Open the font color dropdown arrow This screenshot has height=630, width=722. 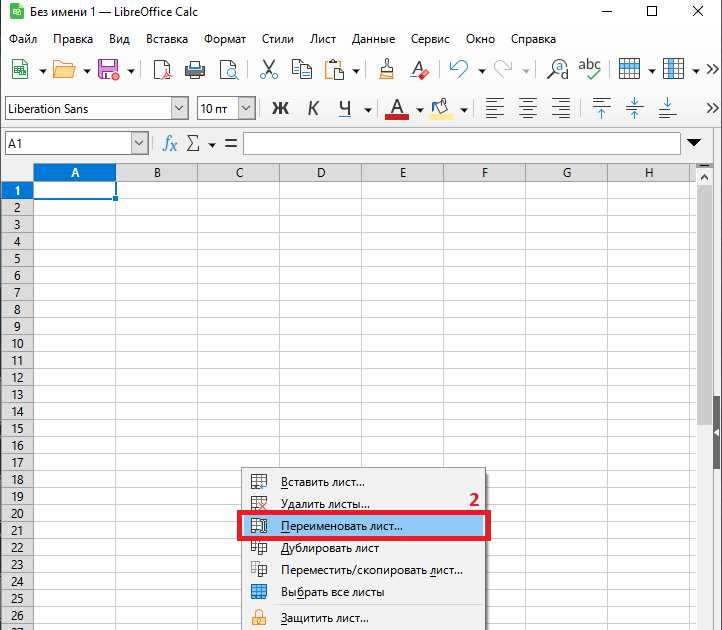[x=419, y=110]
